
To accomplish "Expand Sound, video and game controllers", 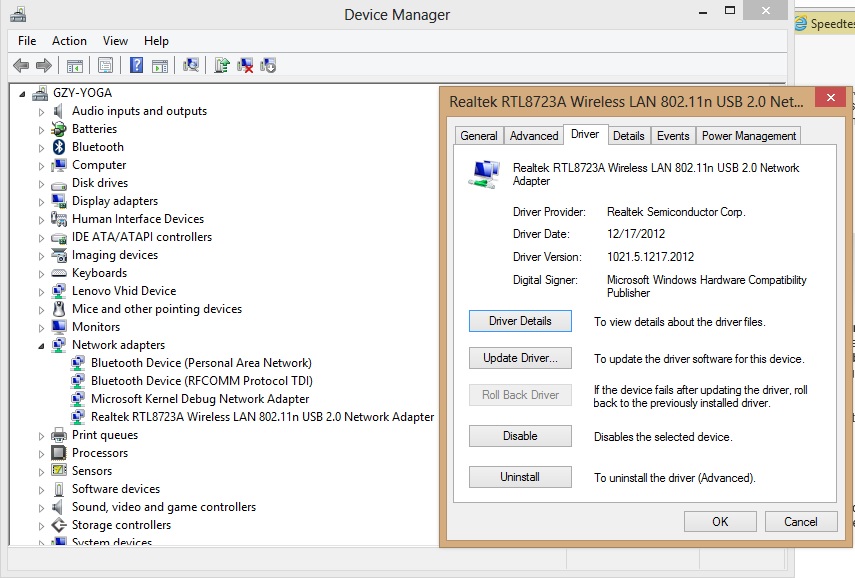I will pyautogui.click(x=41, y=508).
